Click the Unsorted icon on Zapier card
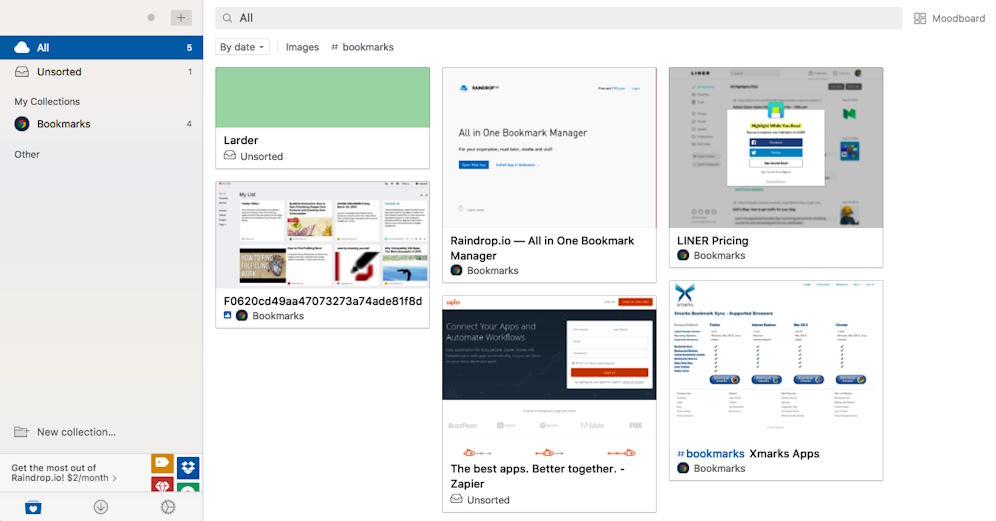Image resolution: width=996 pixels, height=521 pixels. tap(456, 499)
